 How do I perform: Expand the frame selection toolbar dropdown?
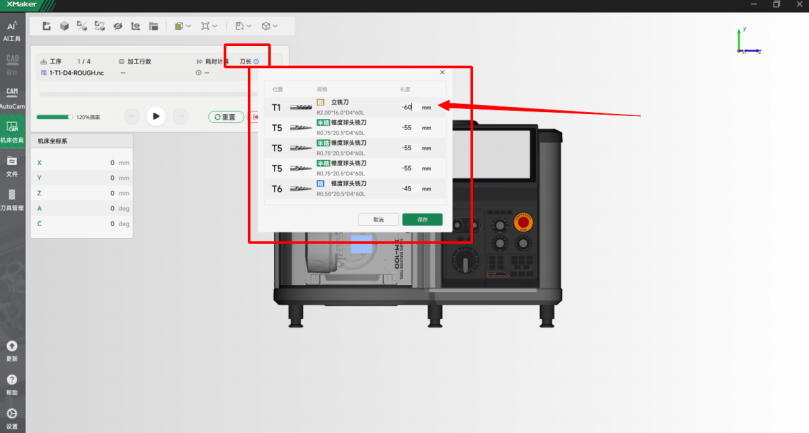pyautogui.click(x=210, y=25)
